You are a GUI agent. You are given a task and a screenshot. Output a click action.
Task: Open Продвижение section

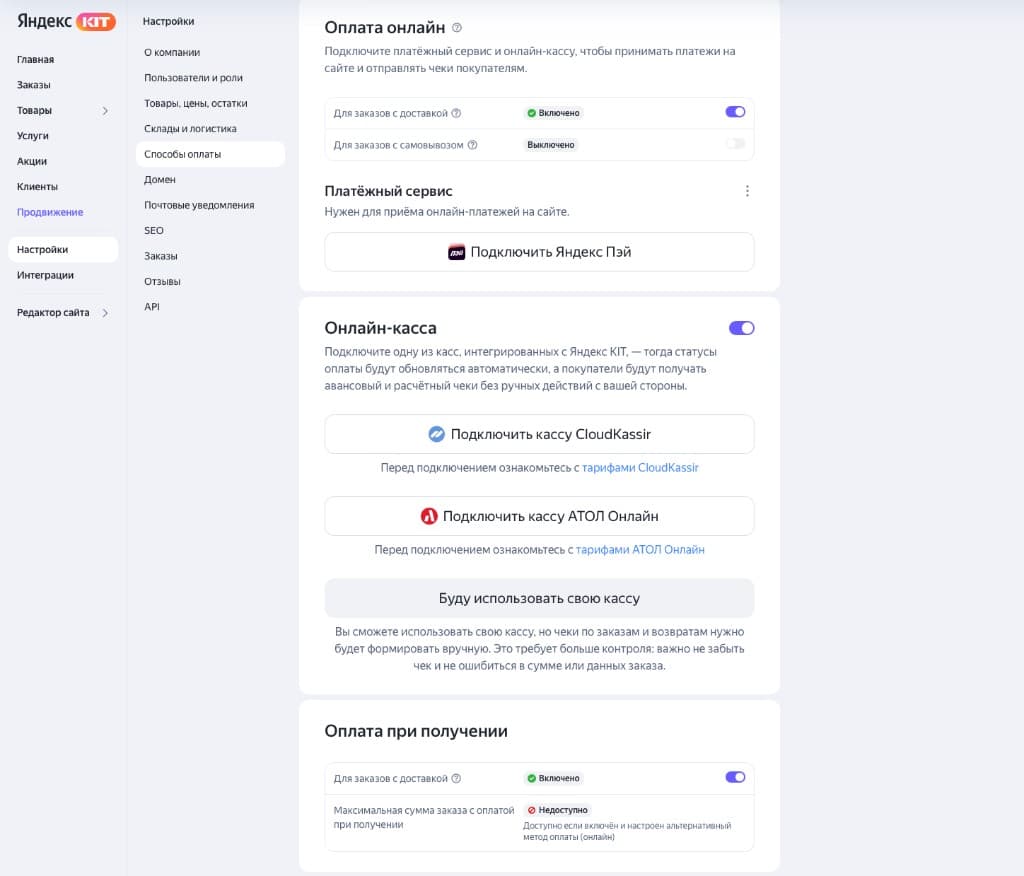pyautogui.click(x=50, y=212)
